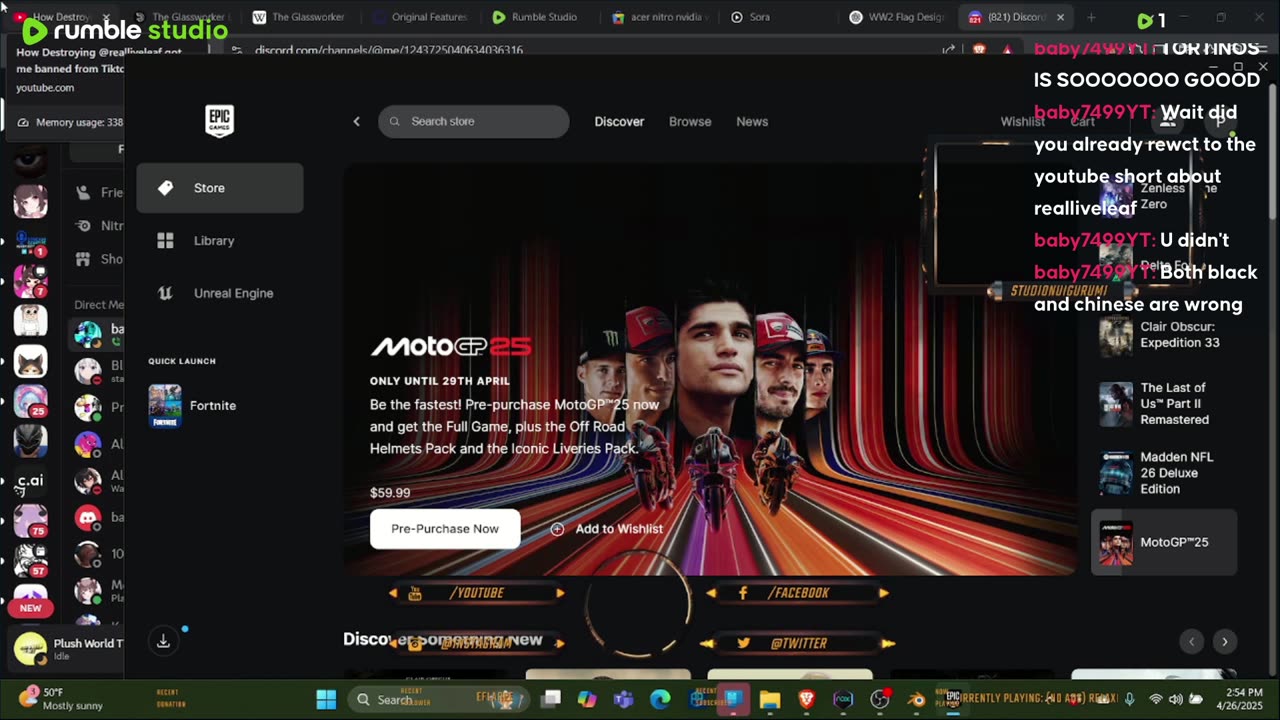Close the Discord browser tab
Image resolution: width=1280 pixels, height=720 pixels.
(x=1060, y=17)
